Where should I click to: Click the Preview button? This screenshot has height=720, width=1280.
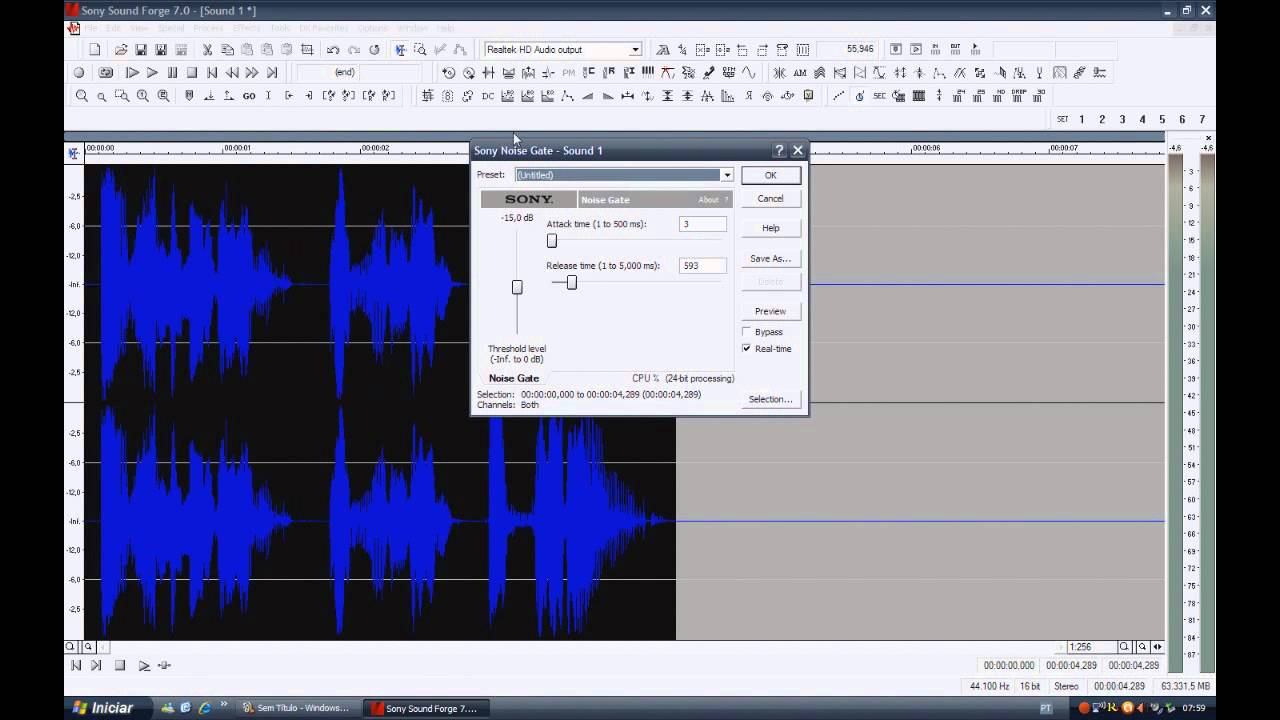coord(770,311)
